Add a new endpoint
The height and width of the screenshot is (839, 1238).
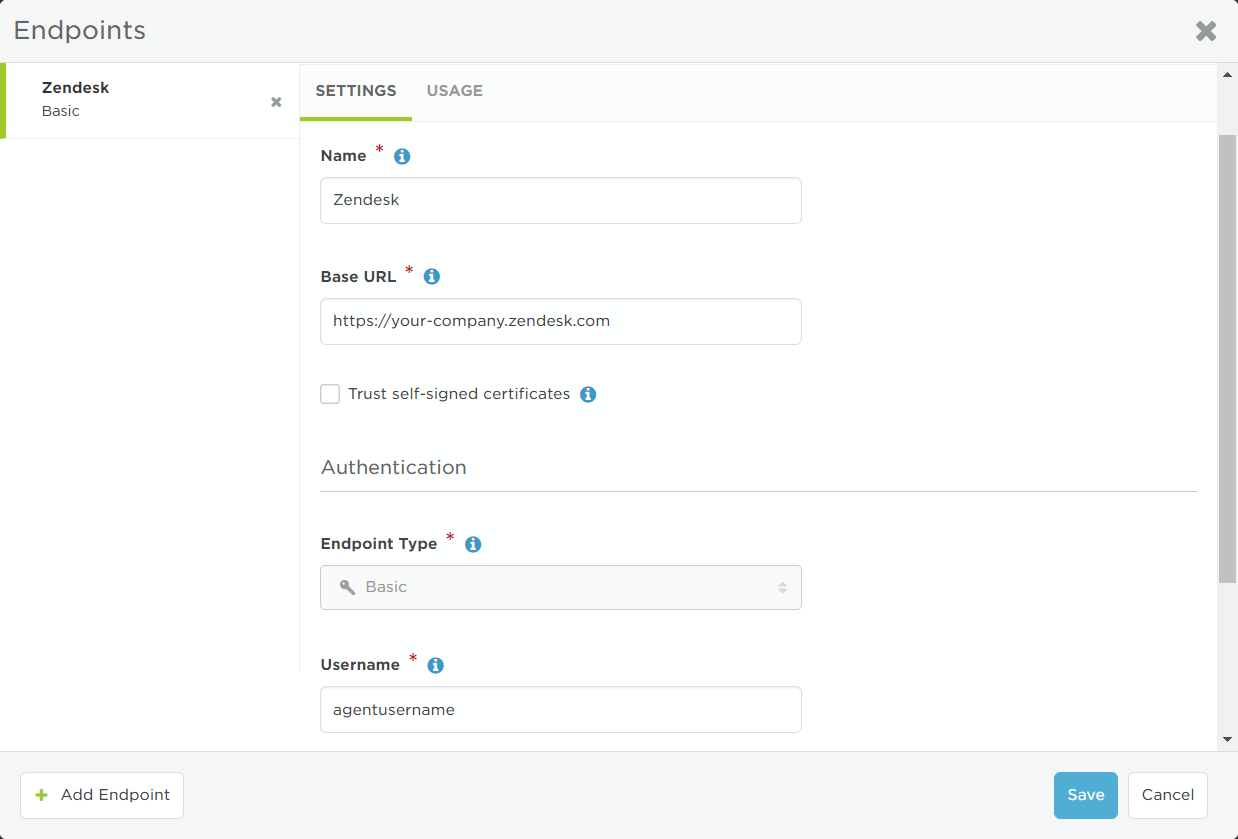101,795
